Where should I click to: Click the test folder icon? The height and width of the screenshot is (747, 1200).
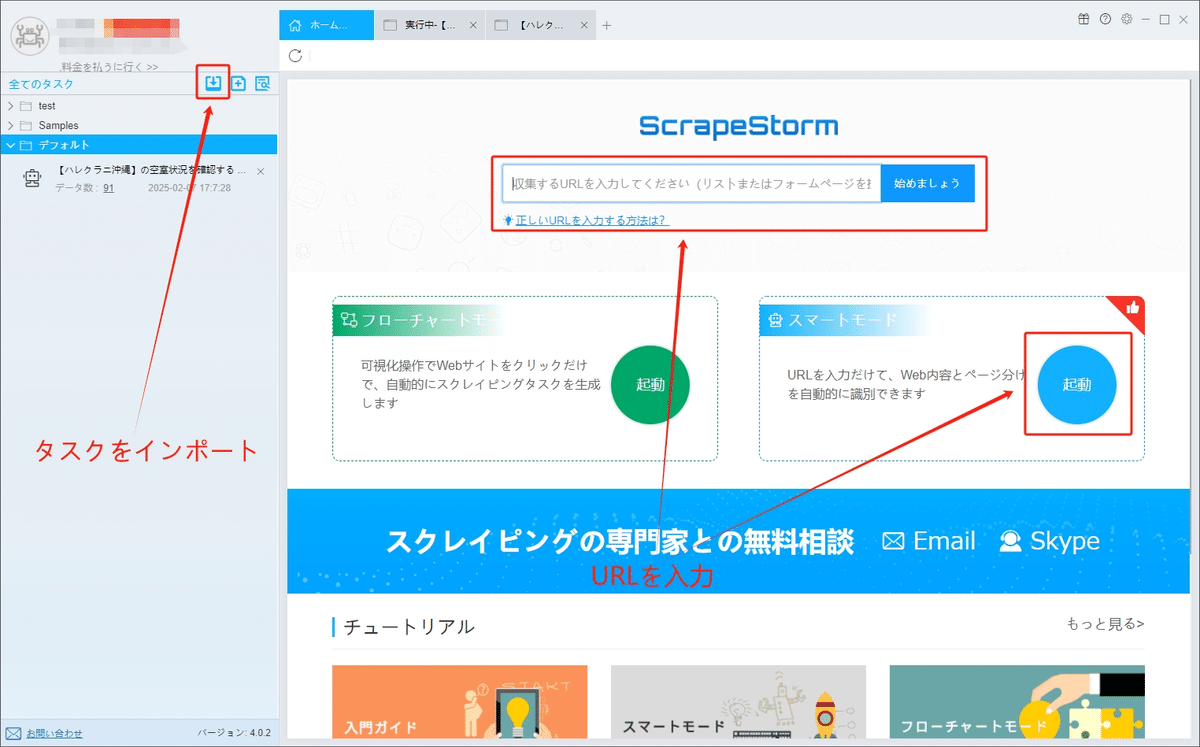click(x=26, y=106)
